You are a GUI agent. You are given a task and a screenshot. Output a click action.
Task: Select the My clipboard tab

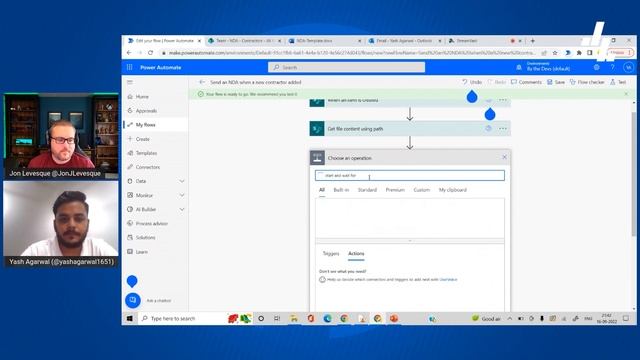453,190
